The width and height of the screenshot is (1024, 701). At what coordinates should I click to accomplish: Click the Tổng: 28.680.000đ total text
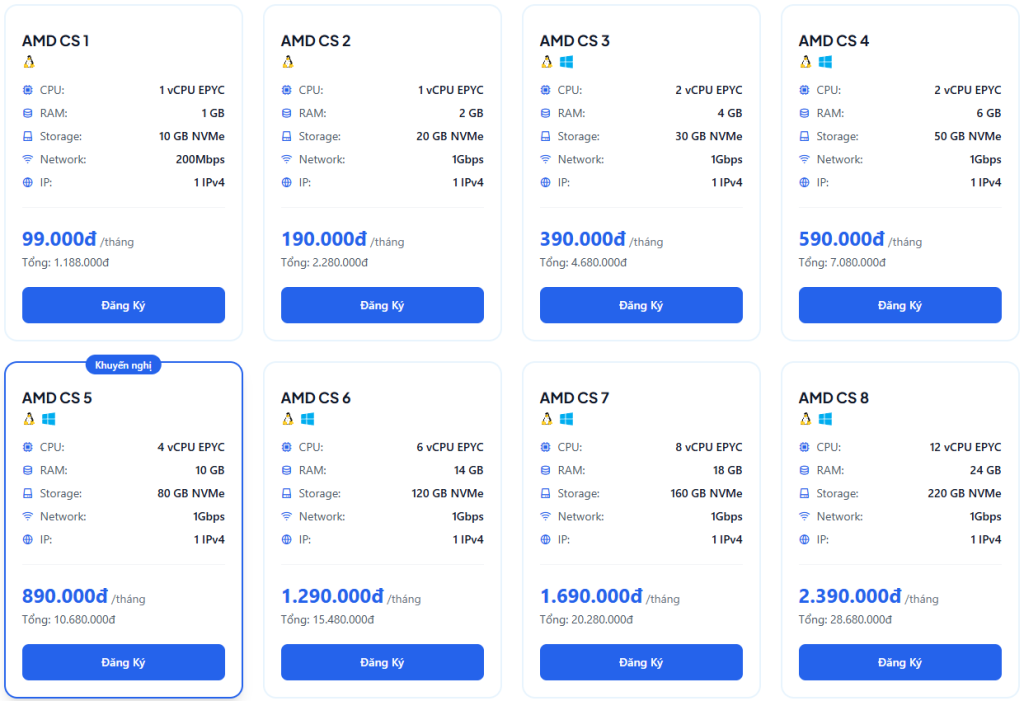click(842, 620)
